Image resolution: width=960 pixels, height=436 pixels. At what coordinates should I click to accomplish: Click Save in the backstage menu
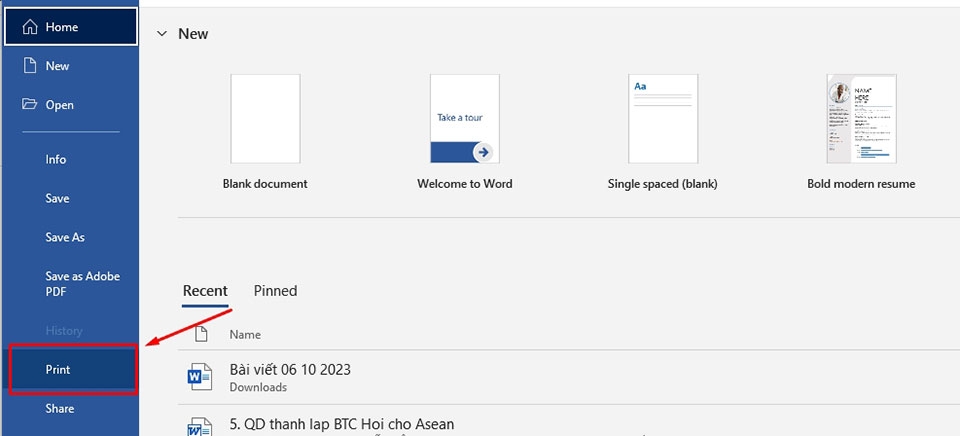pos(57,199)
